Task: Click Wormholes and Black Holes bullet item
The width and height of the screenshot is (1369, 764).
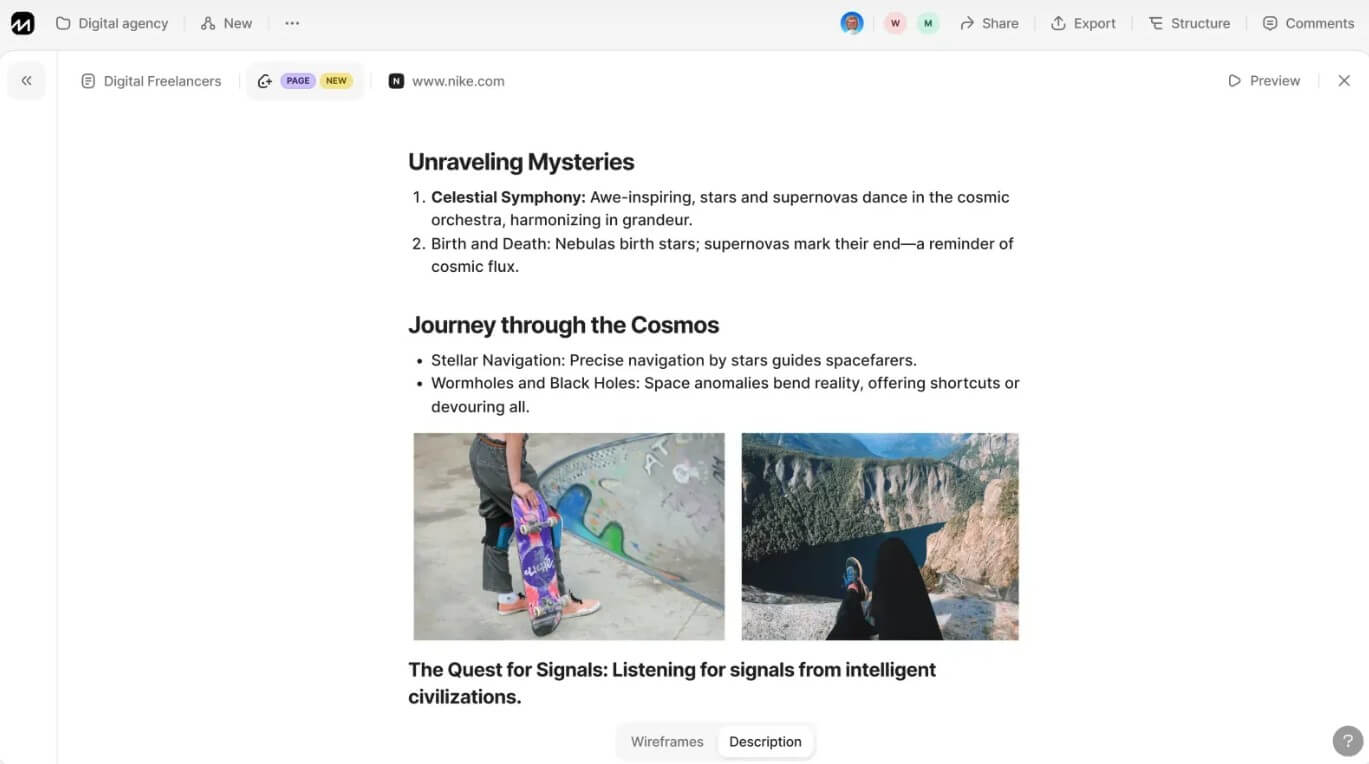Action: [725, 395]
